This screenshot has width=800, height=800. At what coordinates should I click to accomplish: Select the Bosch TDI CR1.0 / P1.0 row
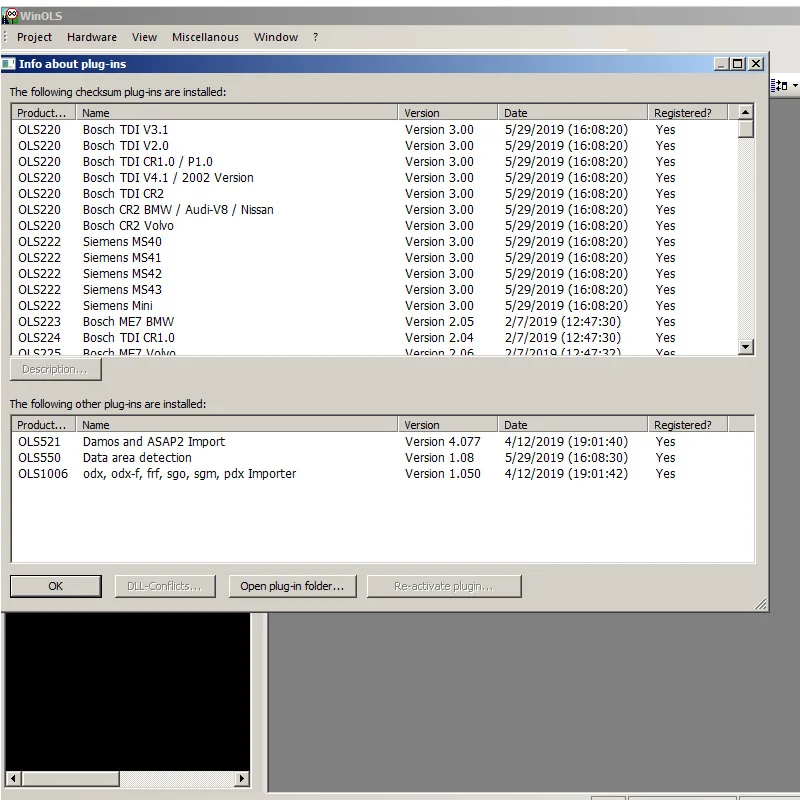tap(374, 162)
